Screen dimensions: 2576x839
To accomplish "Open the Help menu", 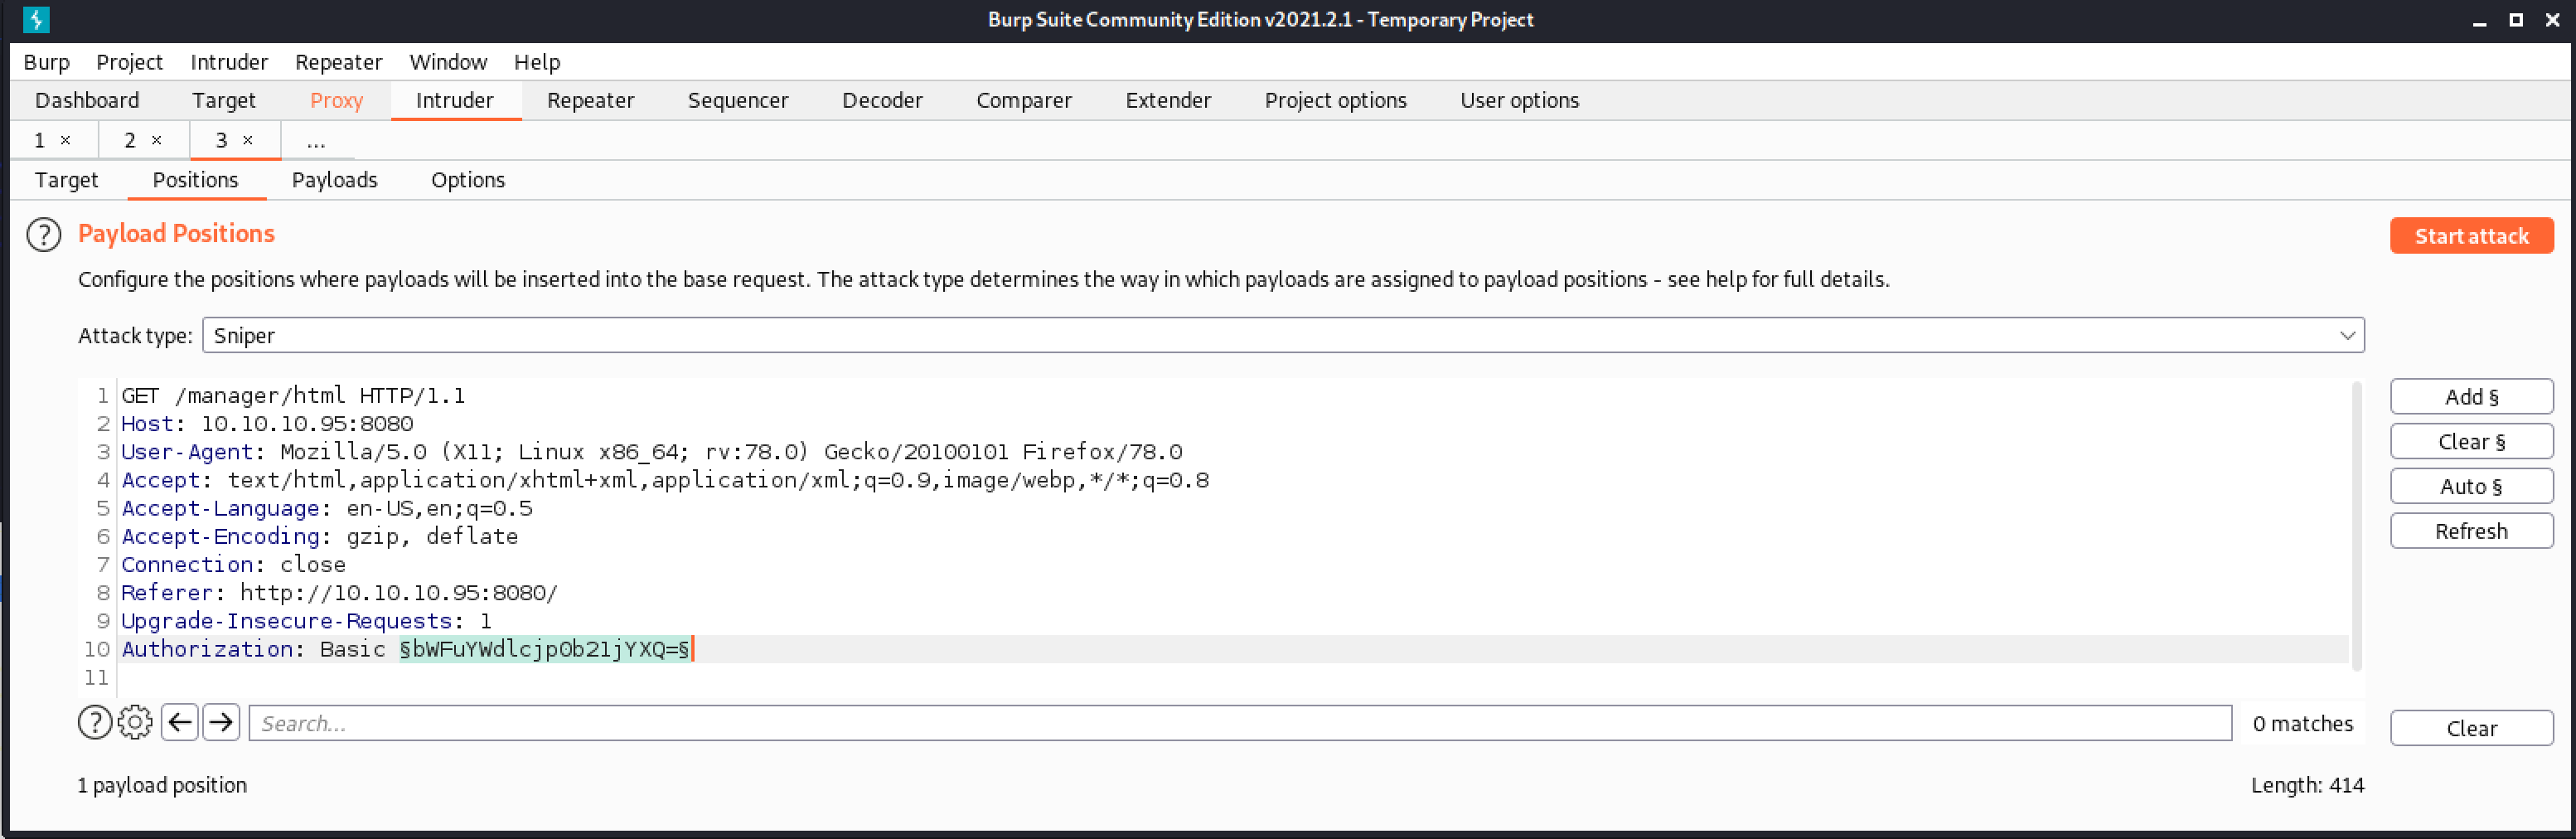I will click(537, 62).
